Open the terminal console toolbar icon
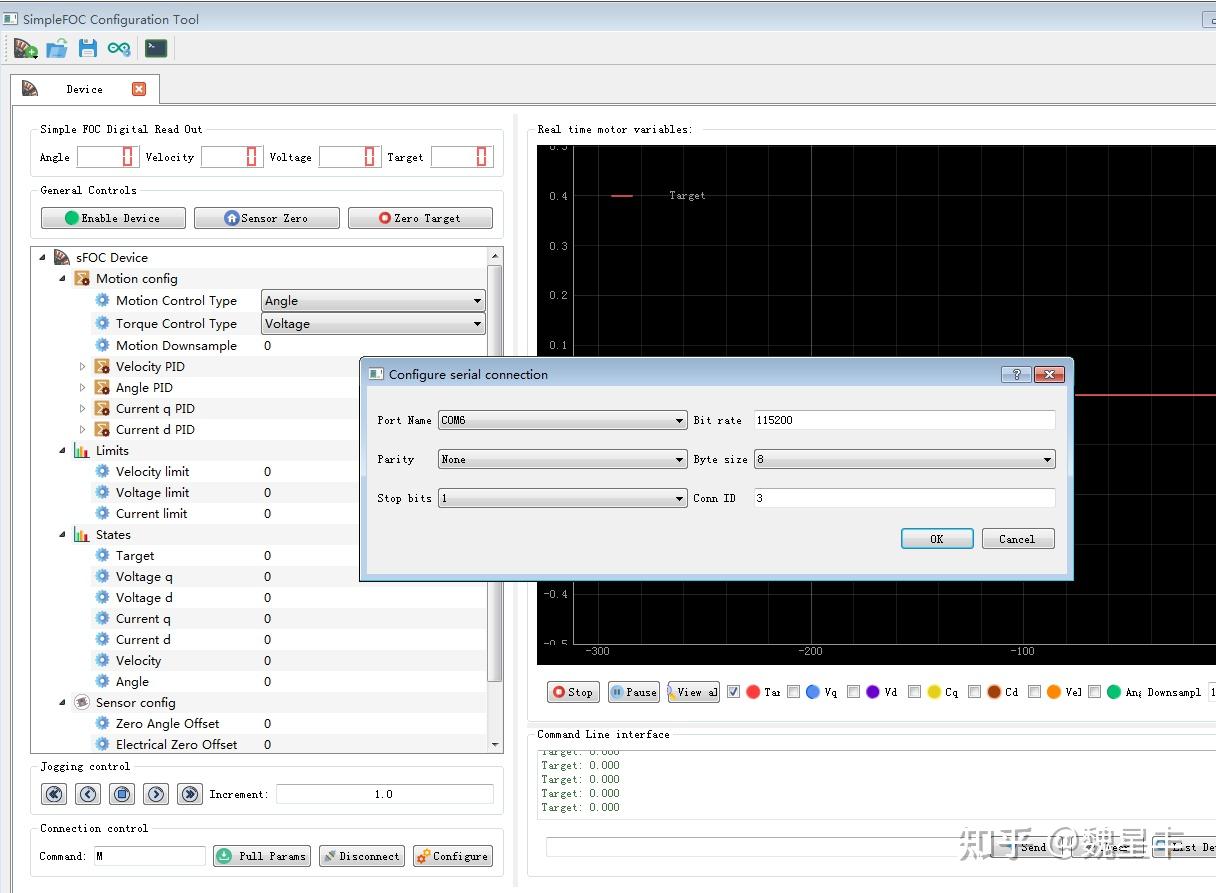The image size is (1216, 893). pyautogui.click(x=156, y=48)
